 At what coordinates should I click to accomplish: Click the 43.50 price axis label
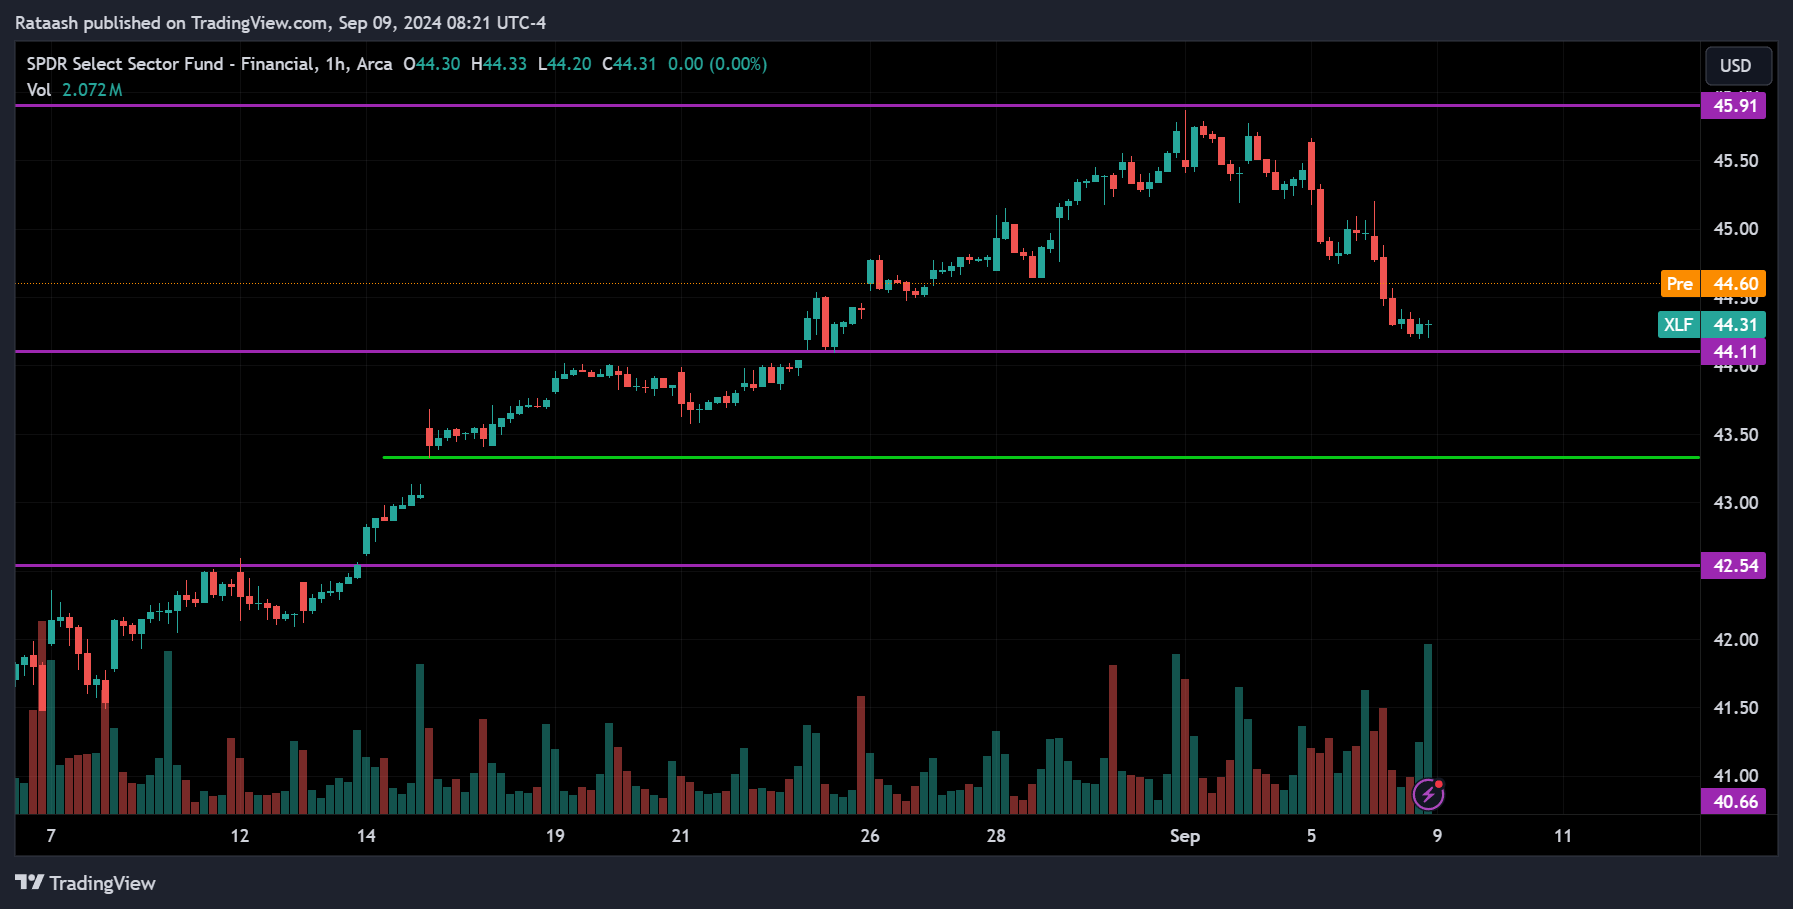(x=1736, y=435)
